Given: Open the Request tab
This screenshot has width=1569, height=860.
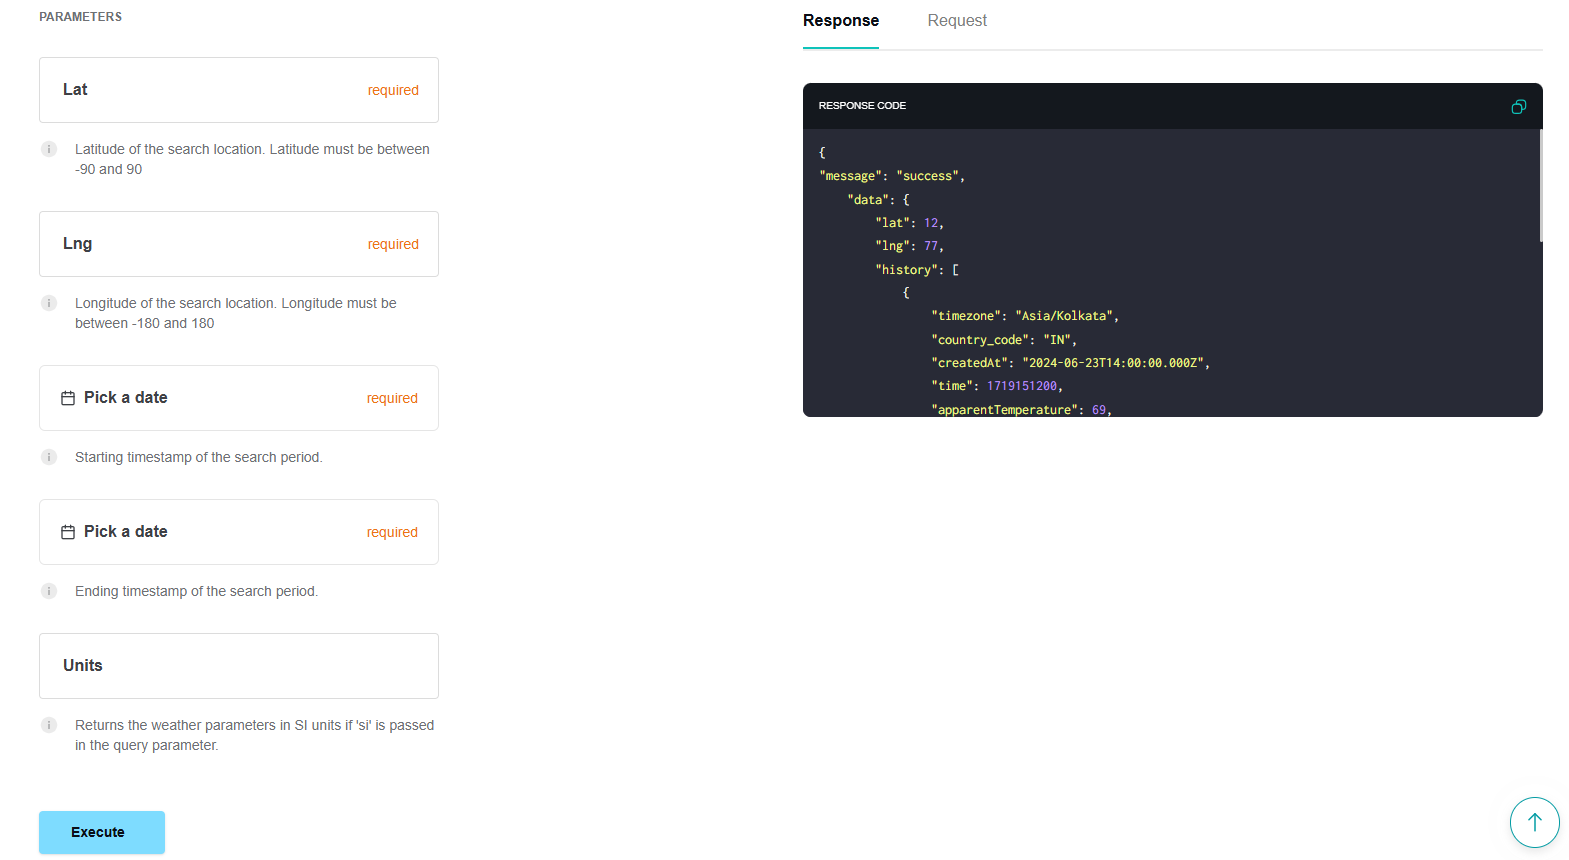Looking at the screenshot, I should (957, 21).
